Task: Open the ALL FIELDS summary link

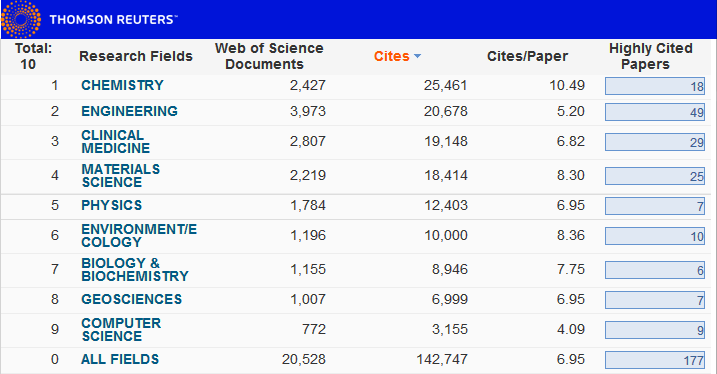Action: (120, 359)
